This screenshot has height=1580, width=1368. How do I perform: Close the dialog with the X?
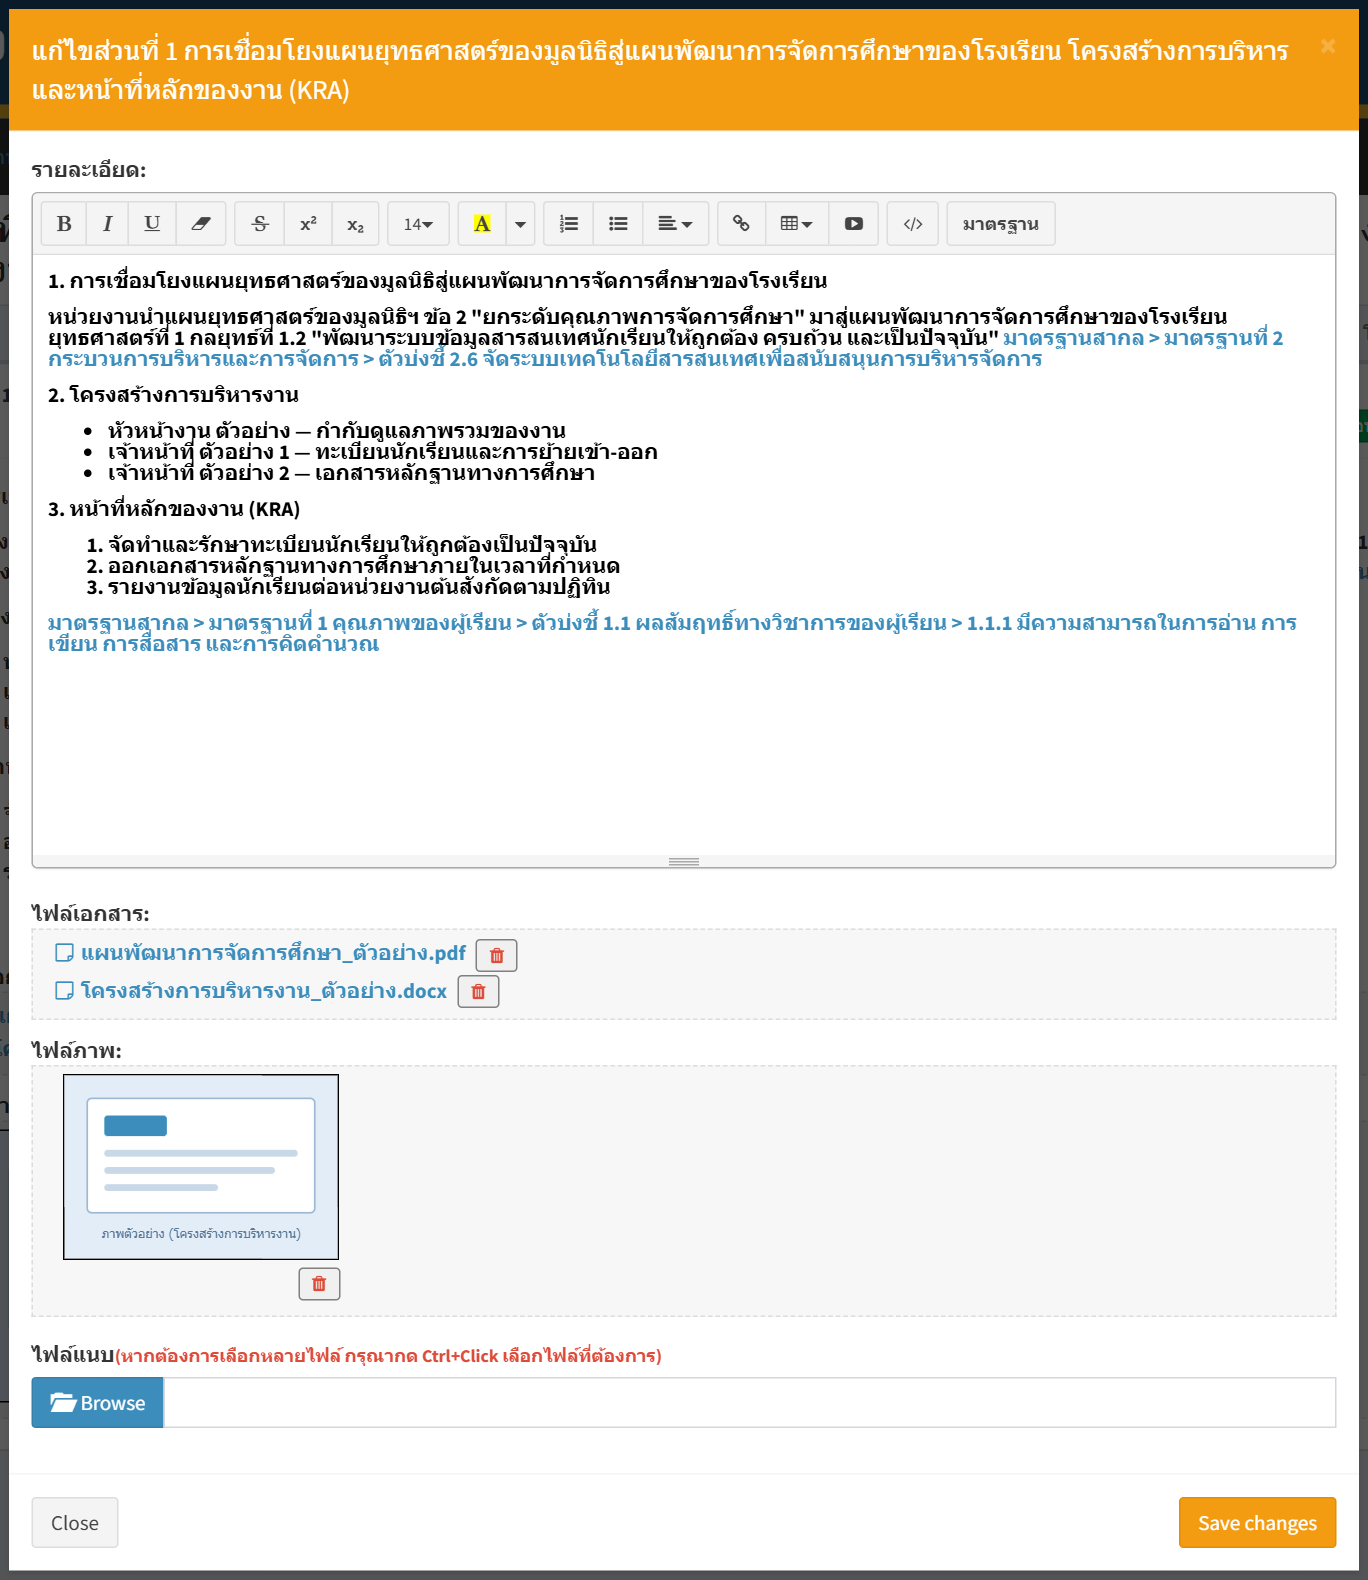tap(1328, 46)
